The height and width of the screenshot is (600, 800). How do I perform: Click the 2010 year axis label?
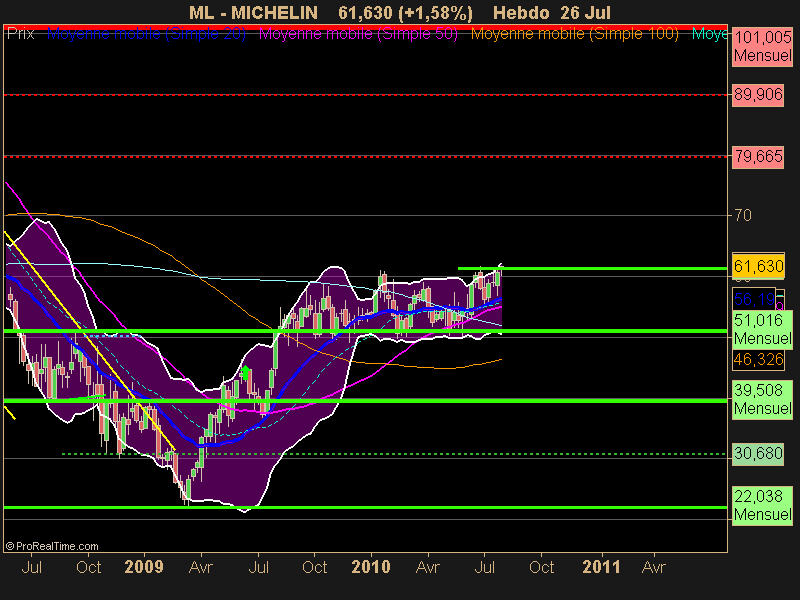[x=371, y=567]
